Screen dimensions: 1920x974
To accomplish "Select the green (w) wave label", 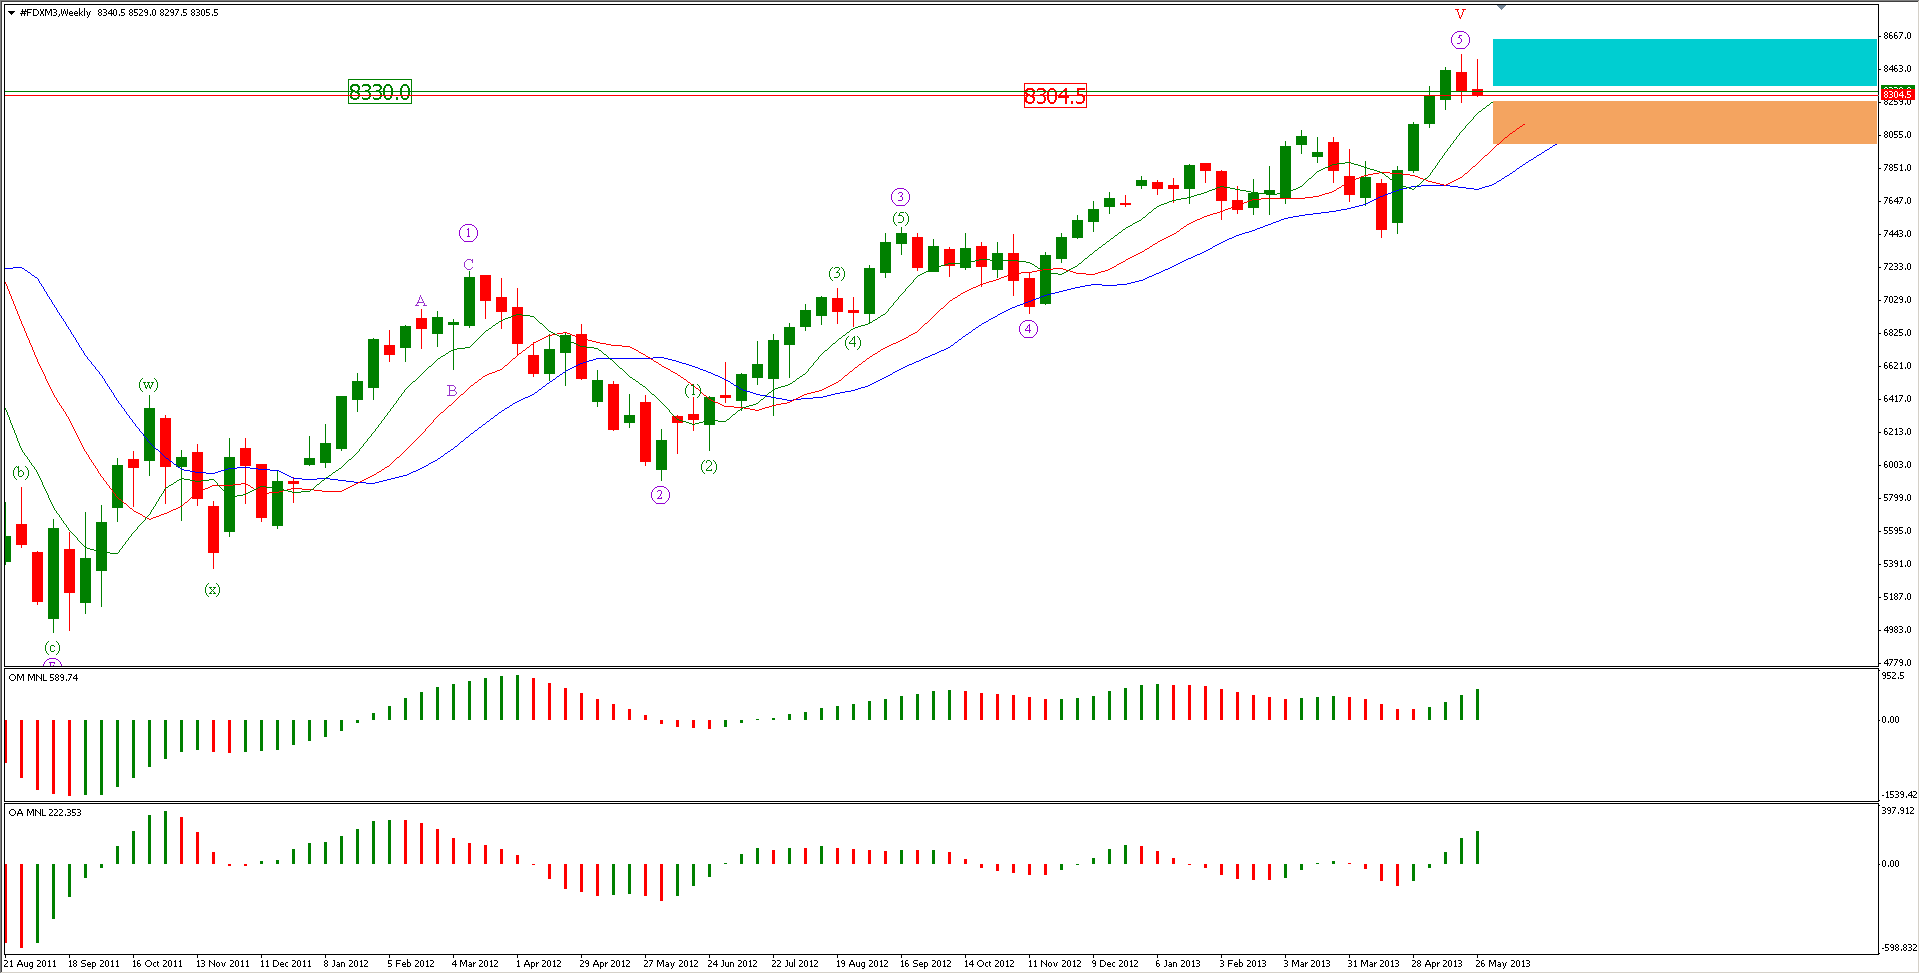I will pos(148,385).
